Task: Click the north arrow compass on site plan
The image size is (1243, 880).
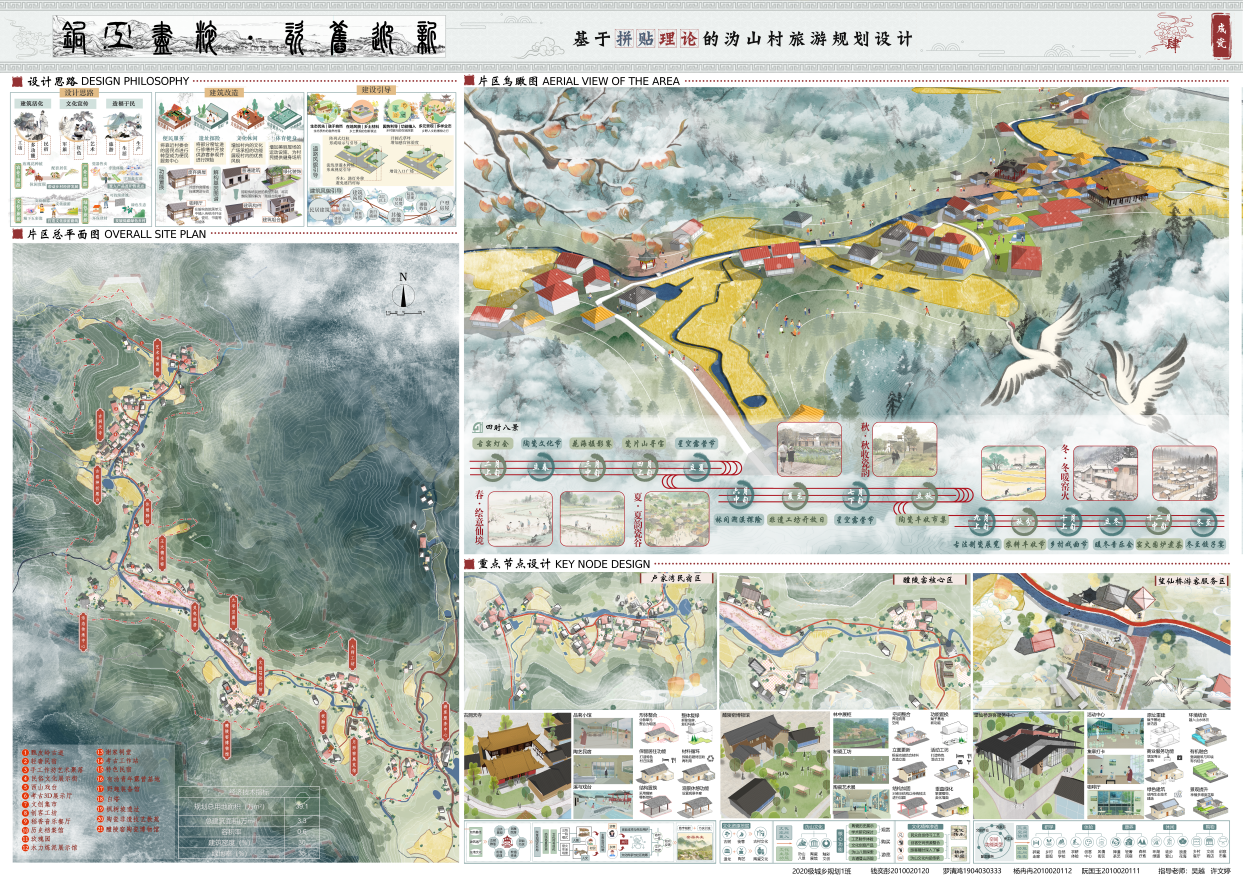Action: click(404, 296)
